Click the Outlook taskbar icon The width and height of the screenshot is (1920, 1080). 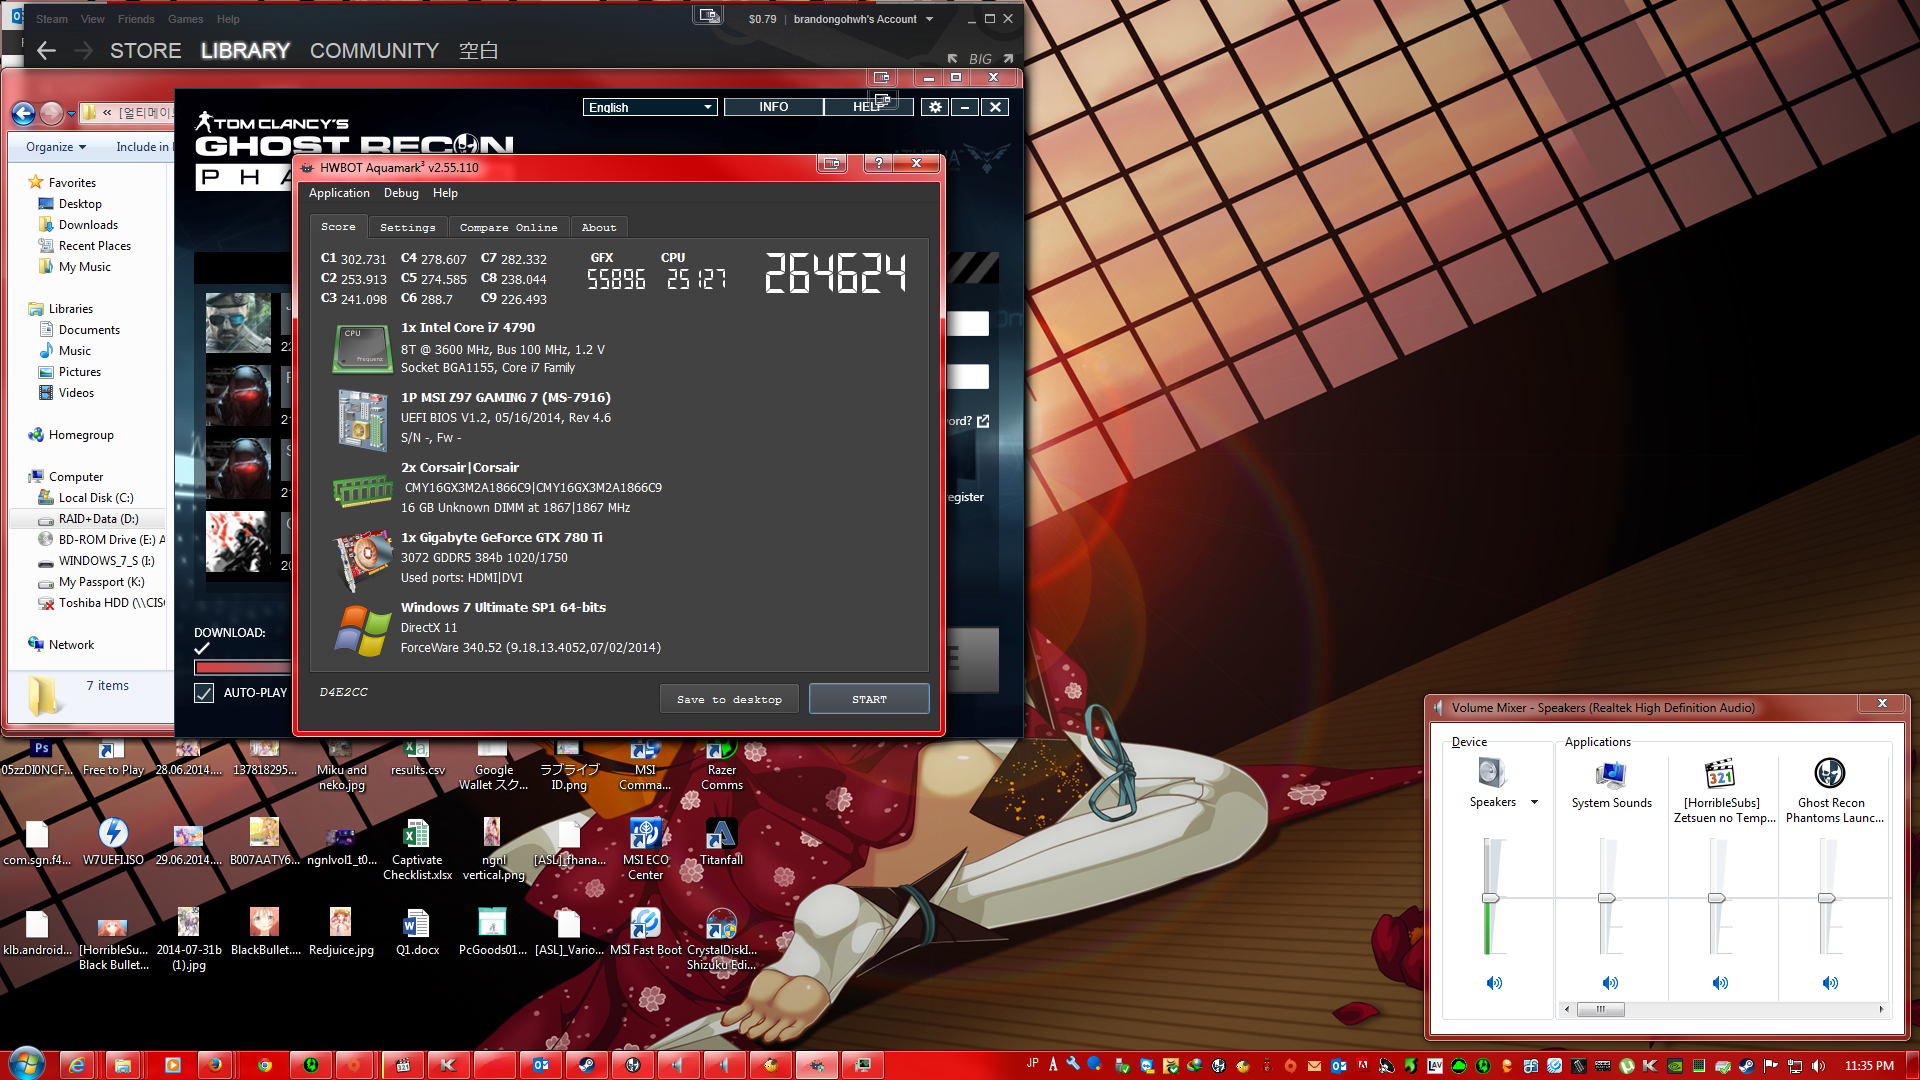tap(541, 1065)
